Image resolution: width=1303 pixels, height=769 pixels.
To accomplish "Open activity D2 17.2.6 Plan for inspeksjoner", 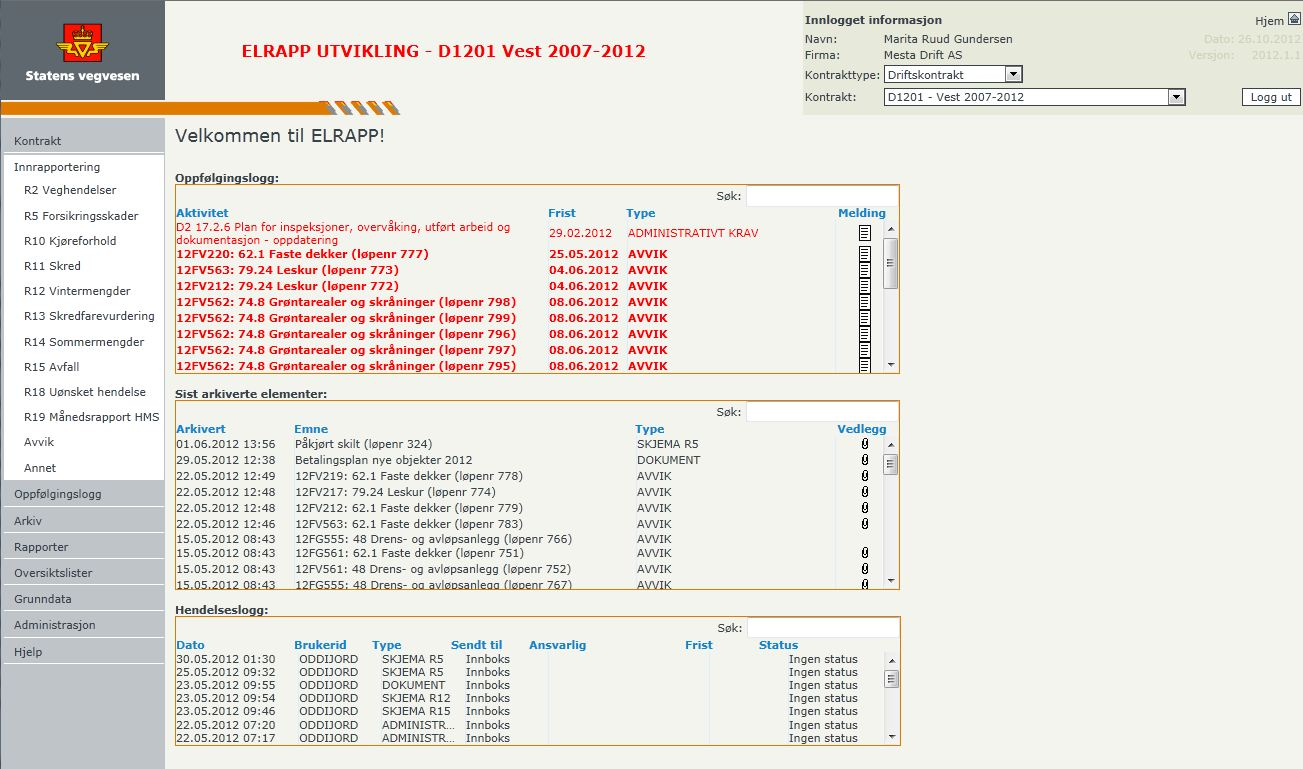I will click(x=343, y=234).
